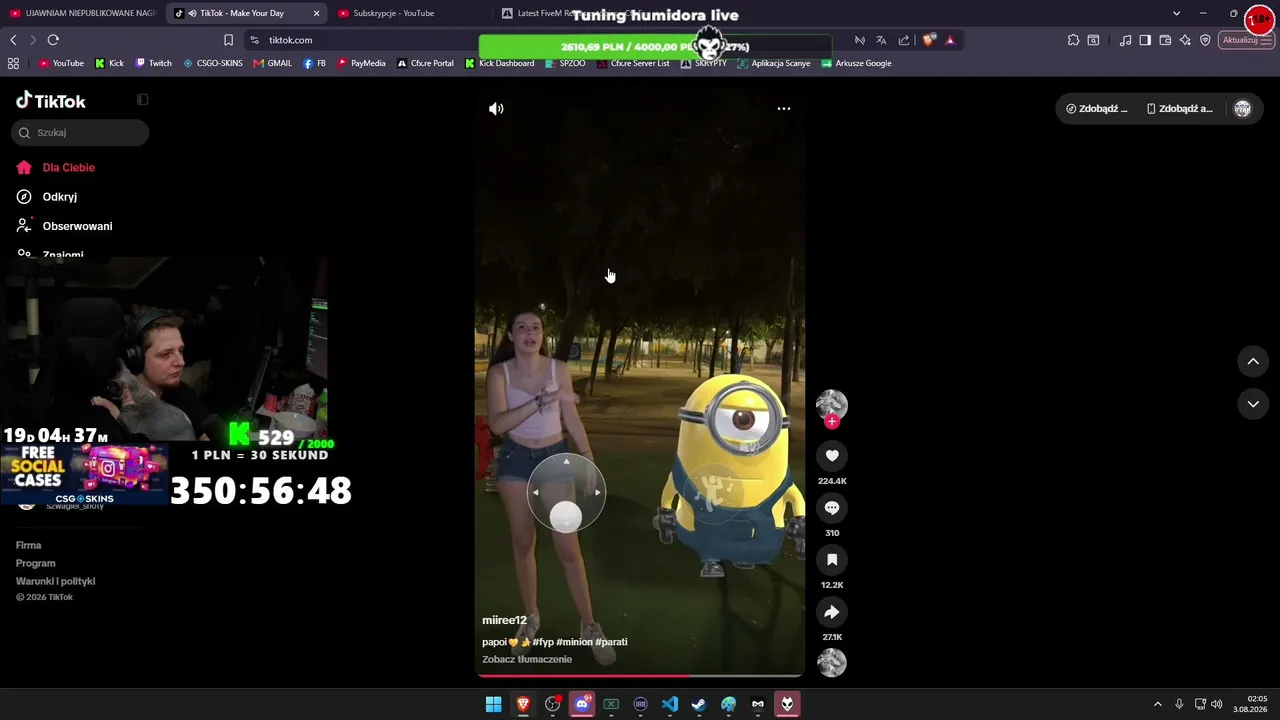Open the Arkusze Google bookmark
This screenshot has height=720, width=1280.
coord(856,63)
